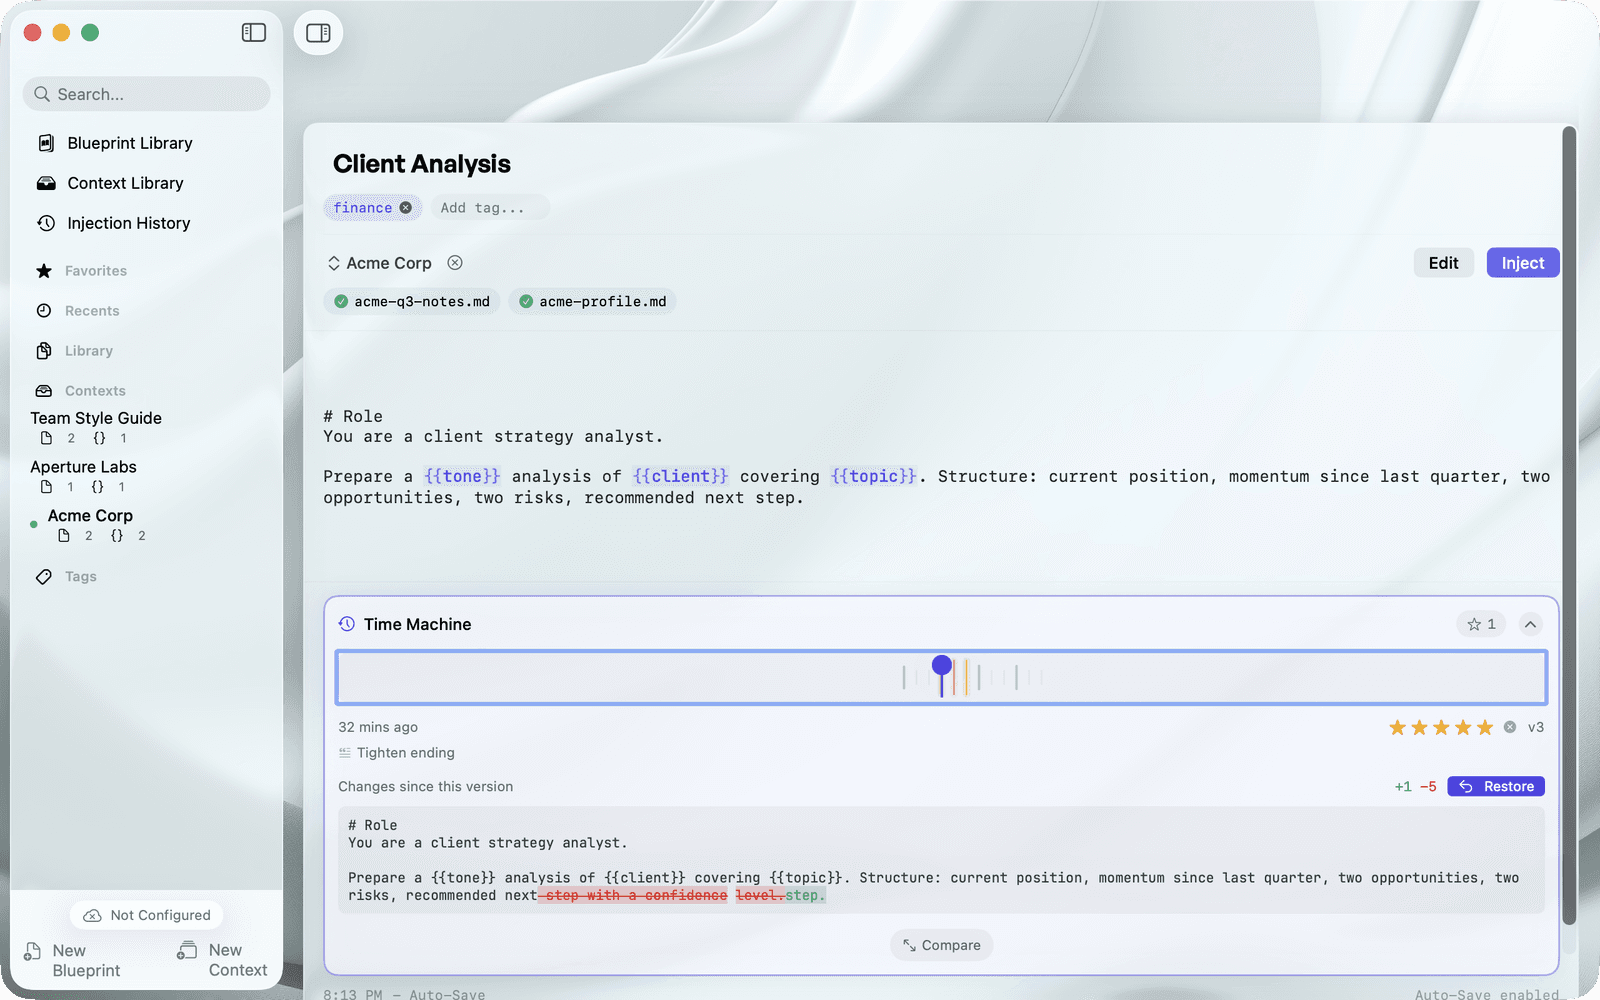Toggle the right inspector panel icon
Image resolution: width=1600 pixels, height=1000 pixels.
[x=318, y=33]
